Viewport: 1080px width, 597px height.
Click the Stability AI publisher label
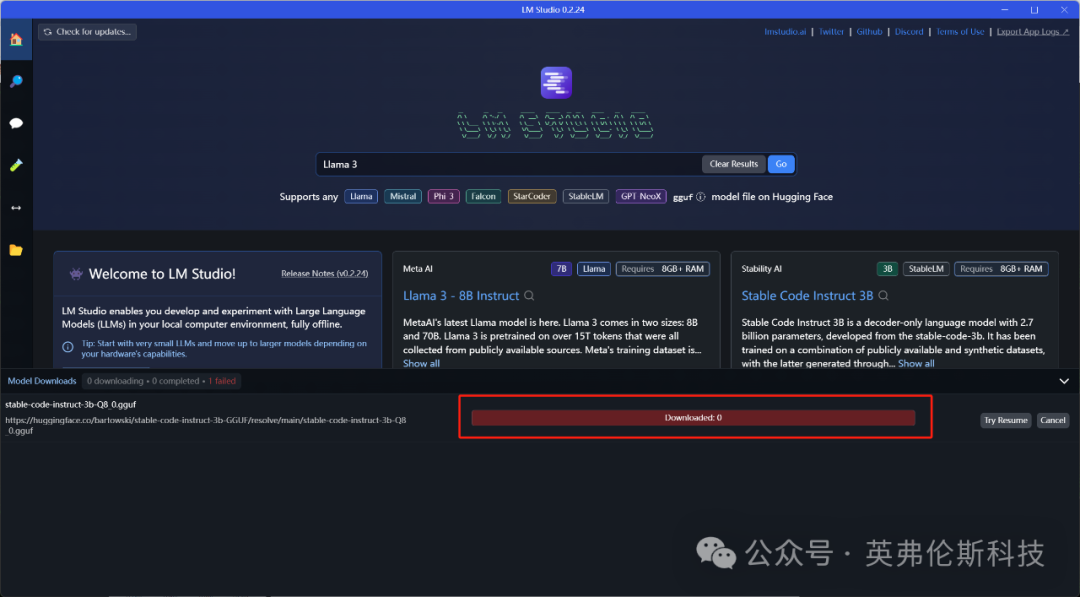pyautogui.click(x=761, y=269)
